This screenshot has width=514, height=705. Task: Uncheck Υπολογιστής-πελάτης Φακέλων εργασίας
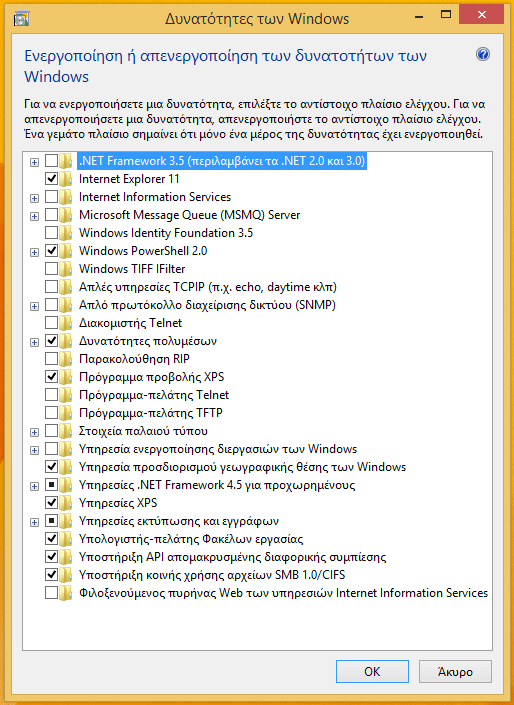[x=51, y=538]
